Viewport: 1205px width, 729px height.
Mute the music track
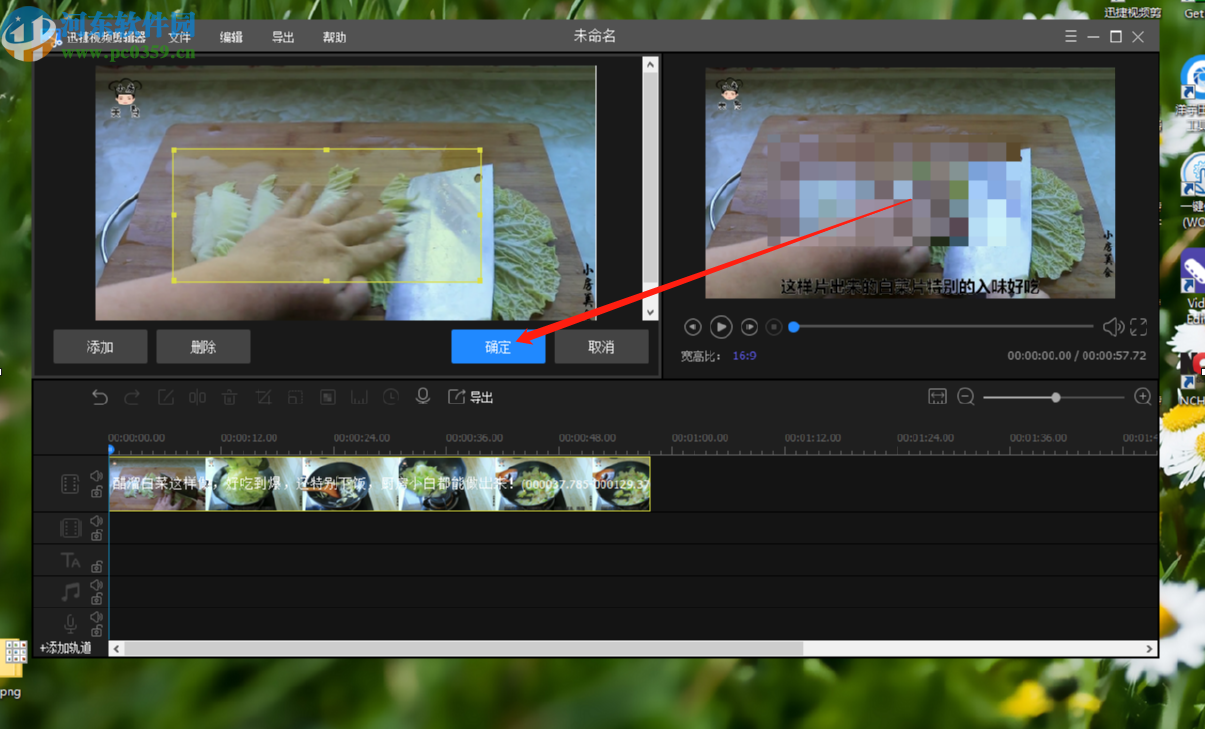point(97,585)
